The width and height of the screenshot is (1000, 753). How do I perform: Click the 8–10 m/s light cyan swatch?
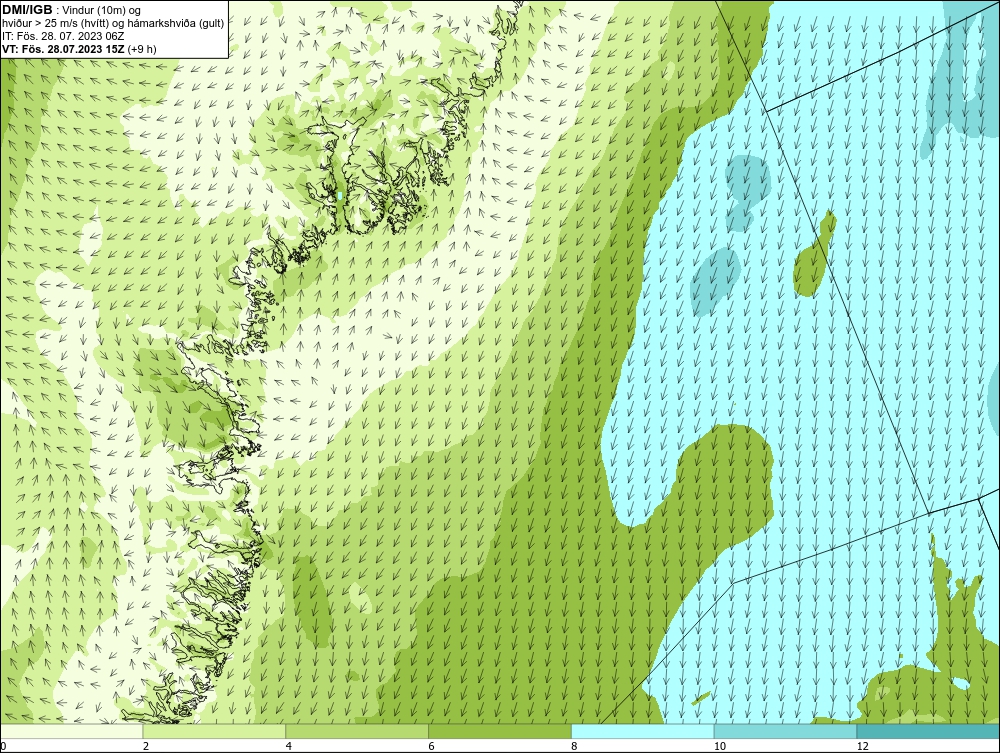click(x=643, y=731)
